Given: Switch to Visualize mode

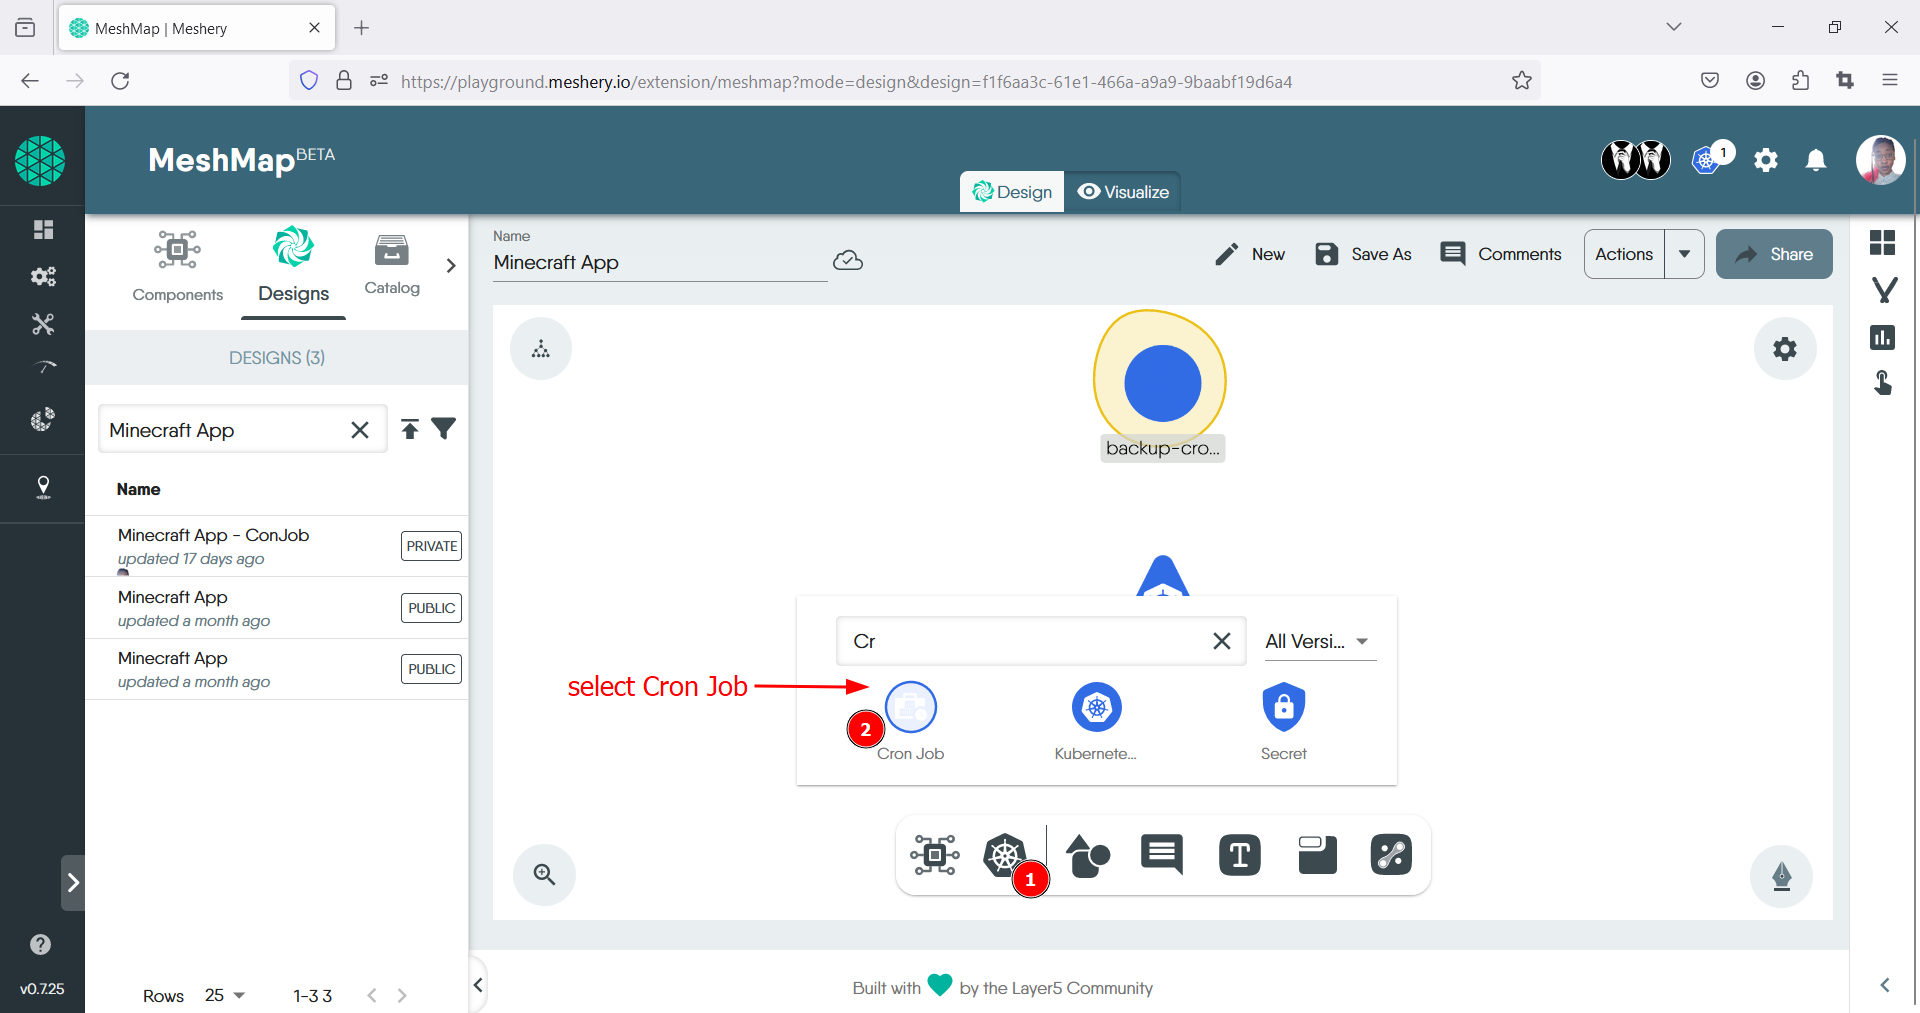Looking at the screenshot, I should click(1124, 192).
